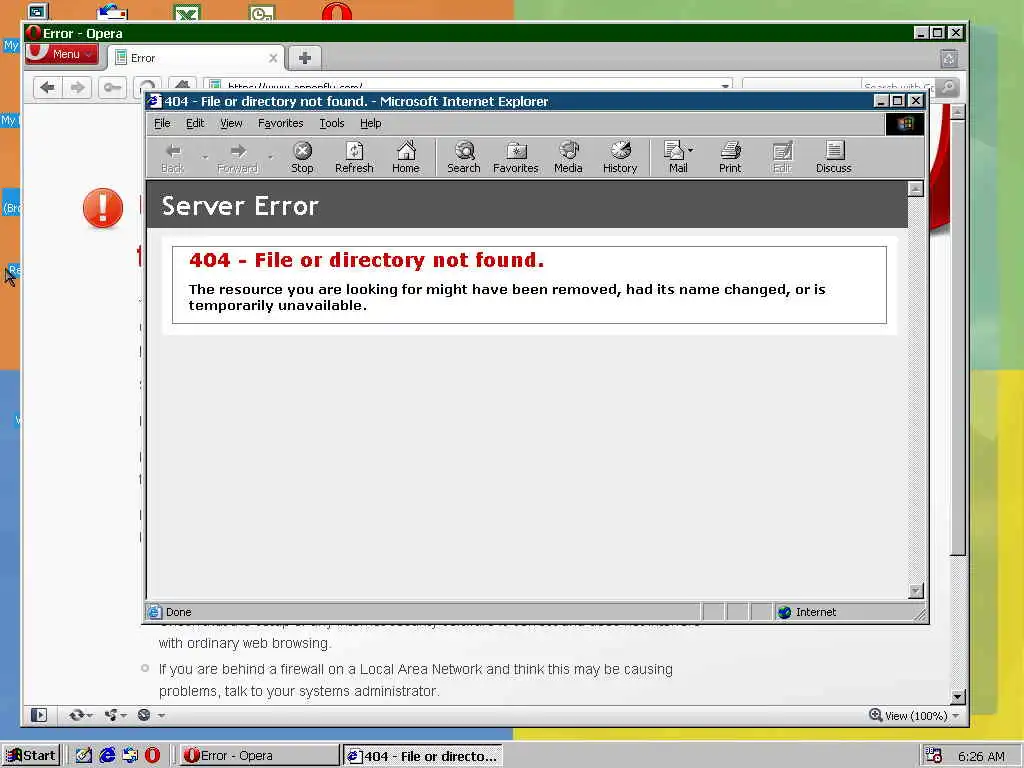The height and width of the screenshot is (768, 1024).
Task: Click the 6:26 AM taskbar clock
Action: [x=981, y=756]
